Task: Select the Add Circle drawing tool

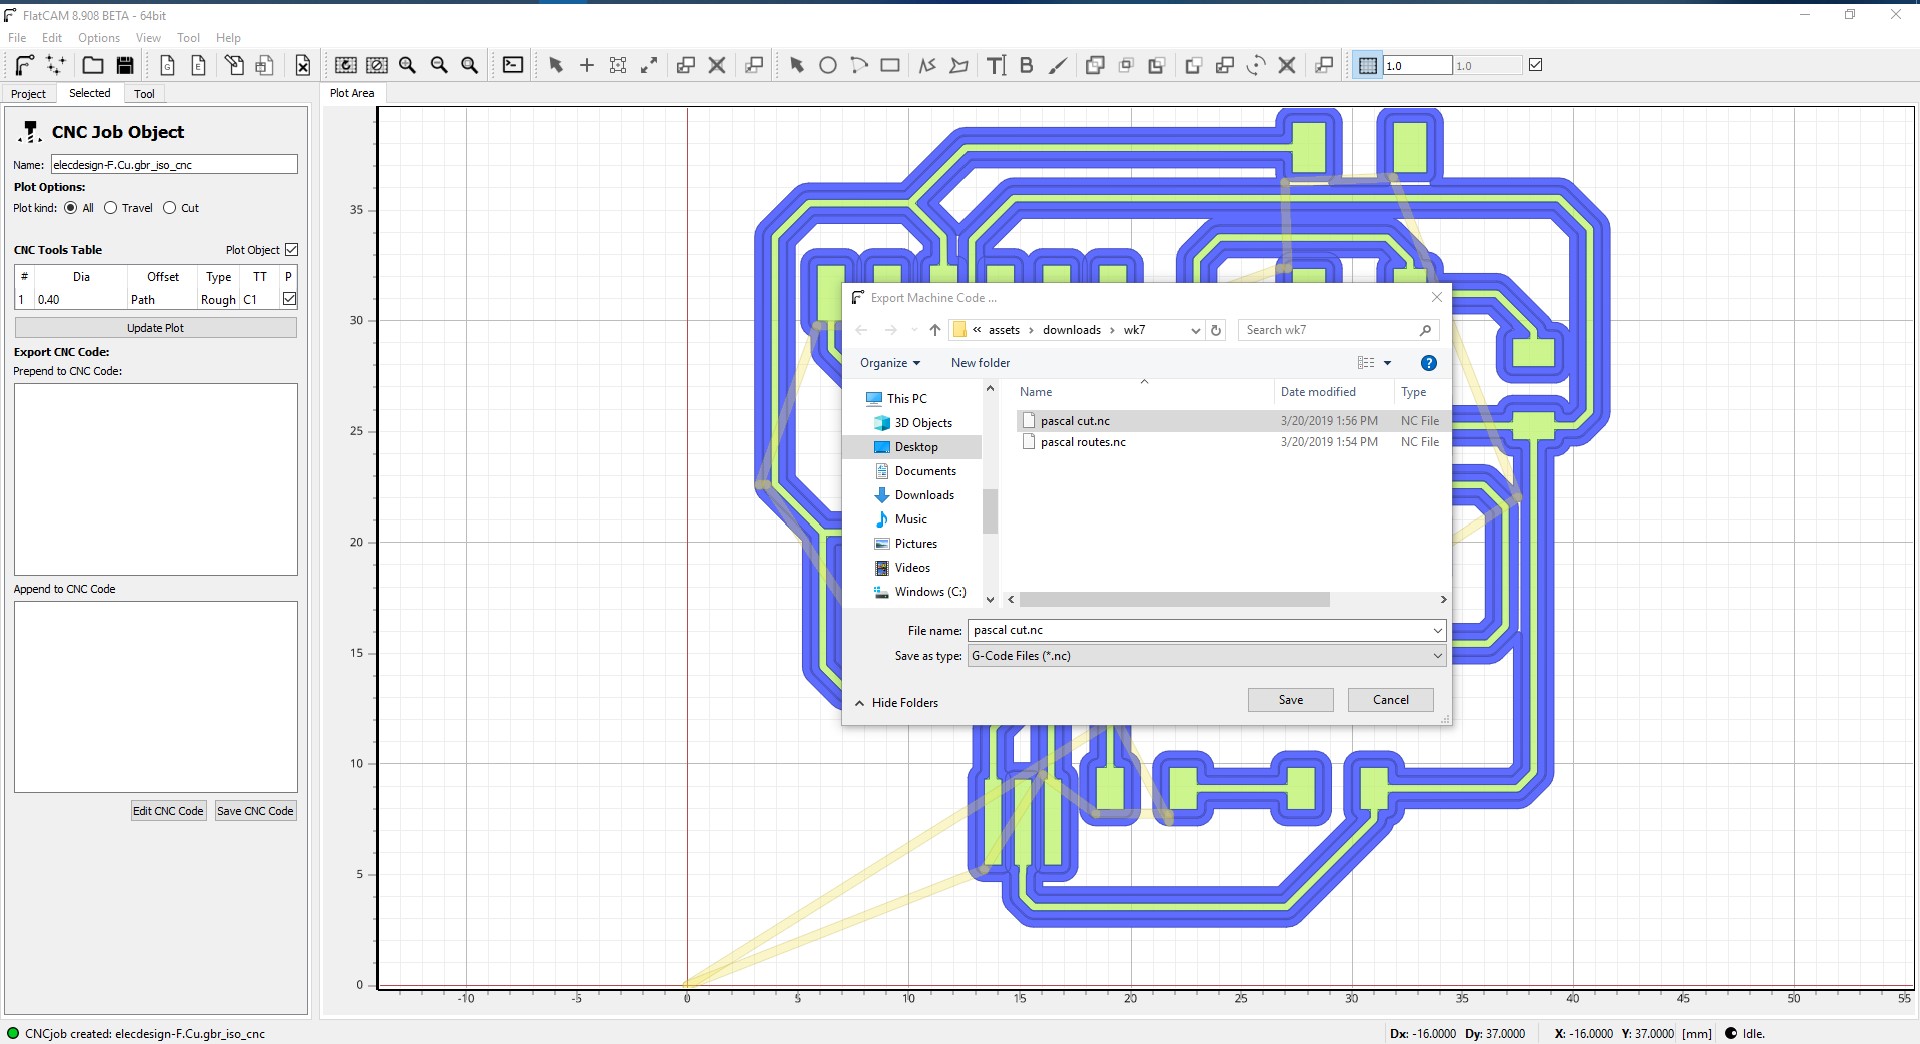Action: pyautogui.click(x=828, y=66)
